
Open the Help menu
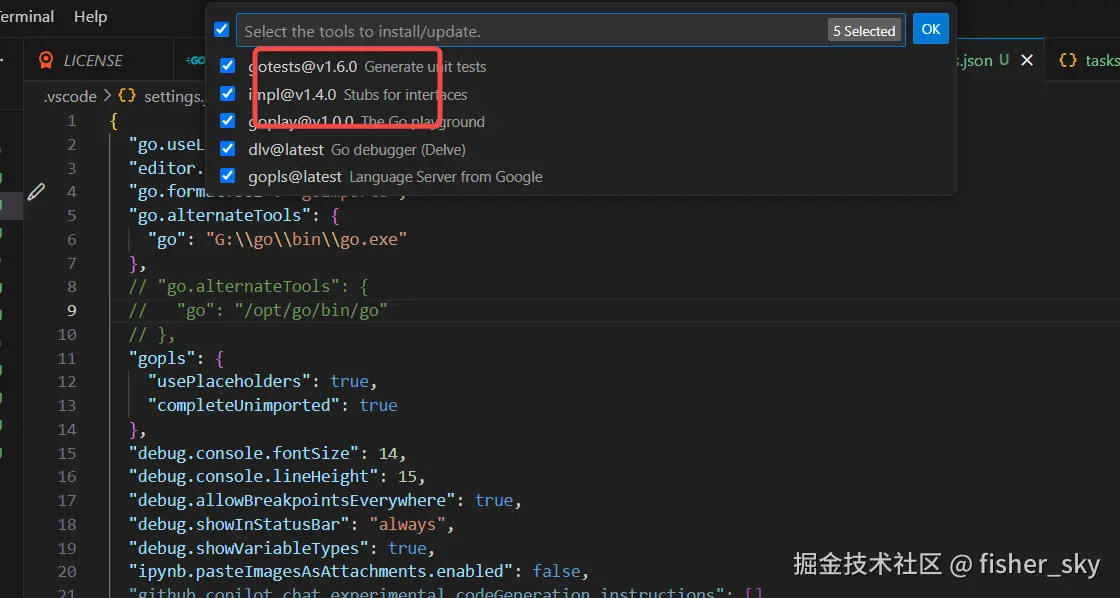point(91,16)
